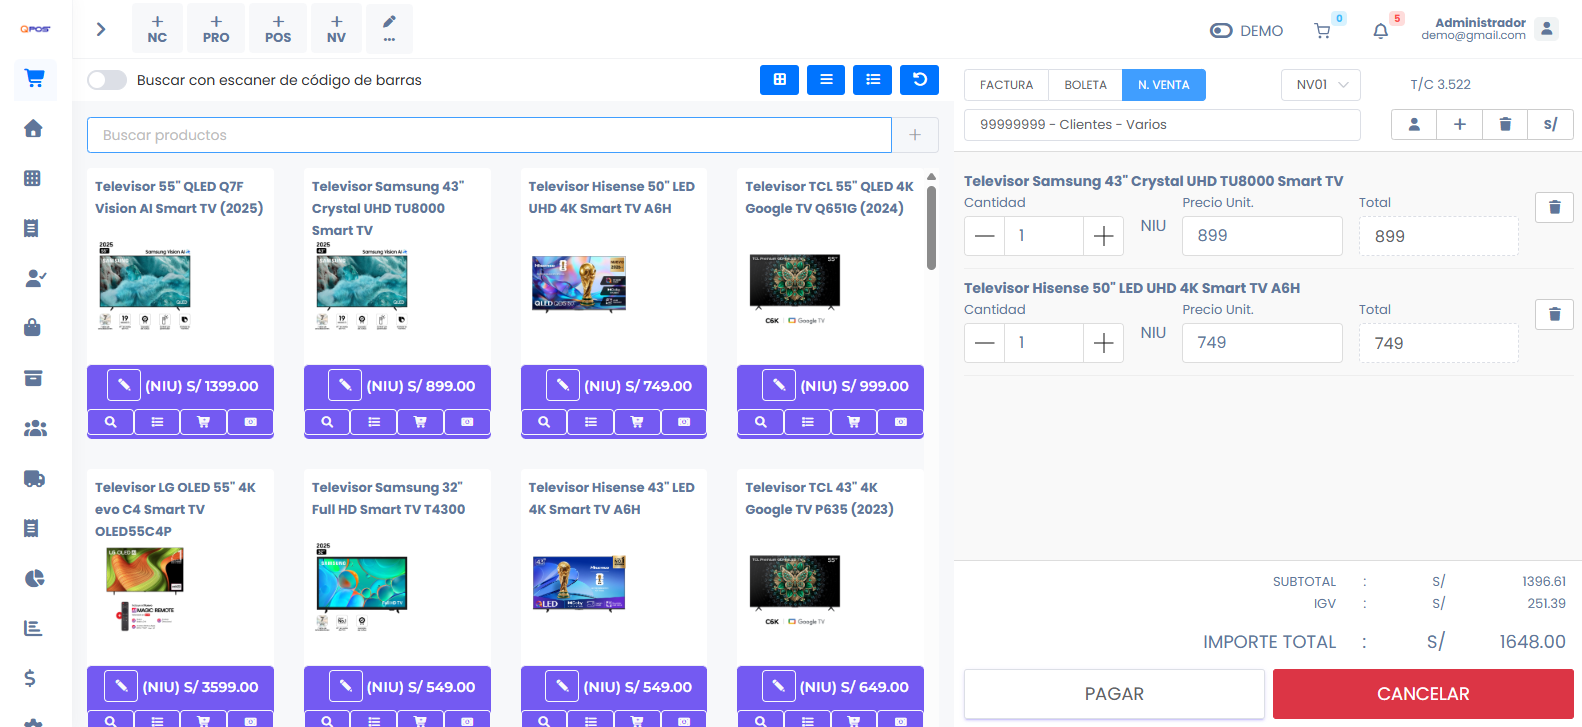The height and width of the screenshot is (727, 1582).
Task: Select the FACTURA tab
Action: 1006,85
